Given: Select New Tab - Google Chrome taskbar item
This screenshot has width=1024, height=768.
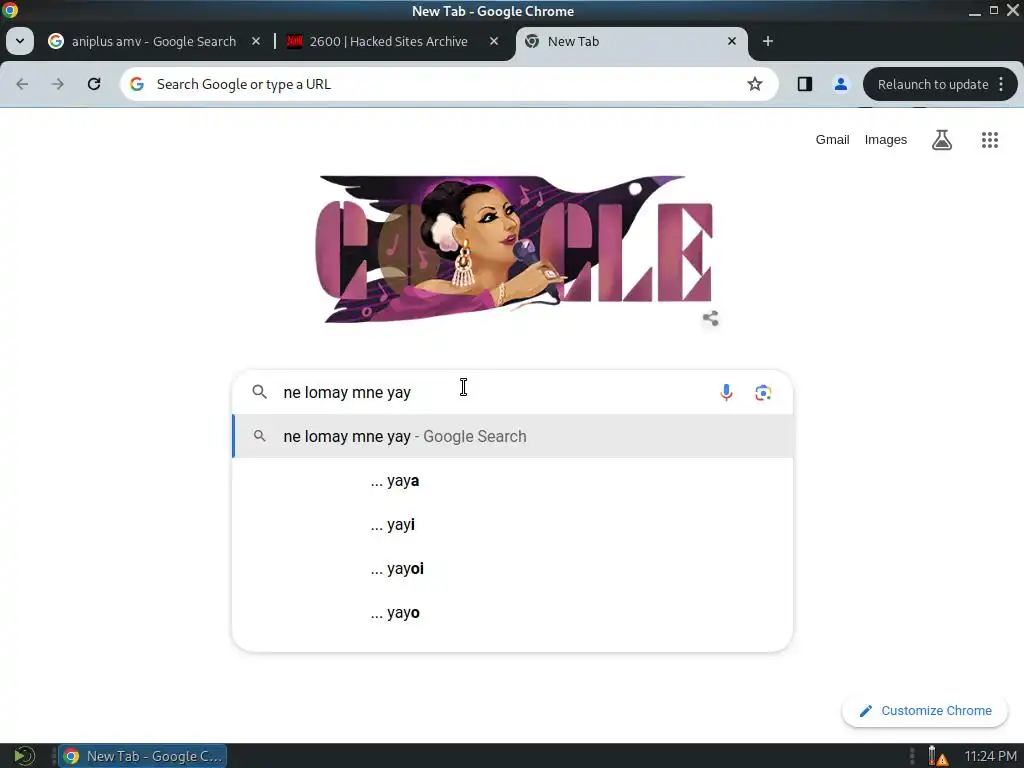Looking at the screenshot, I should pyautogui.click(x=143, y=756).
